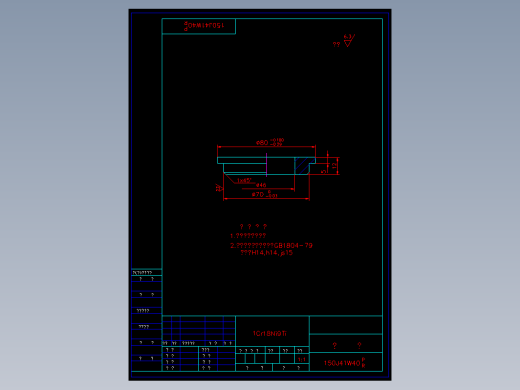This screenshot has height=390, width=520.
Task: Click the 1:1 scale cell in title block
Action: pos(302,360)
